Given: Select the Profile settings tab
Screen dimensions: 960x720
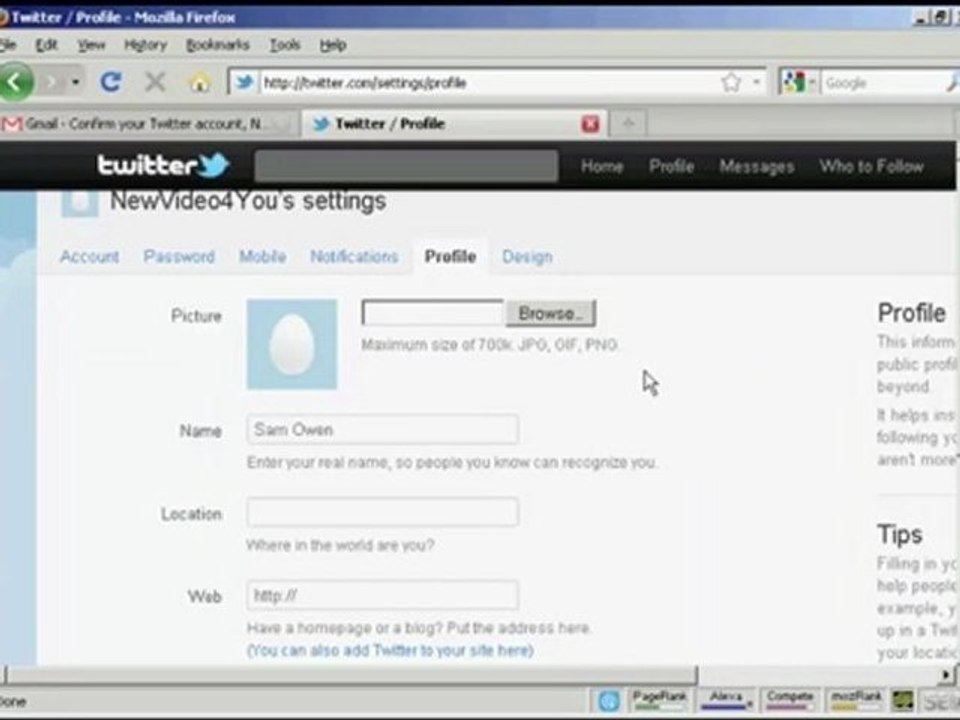Looking at the screenshot, I should point(451,257).
